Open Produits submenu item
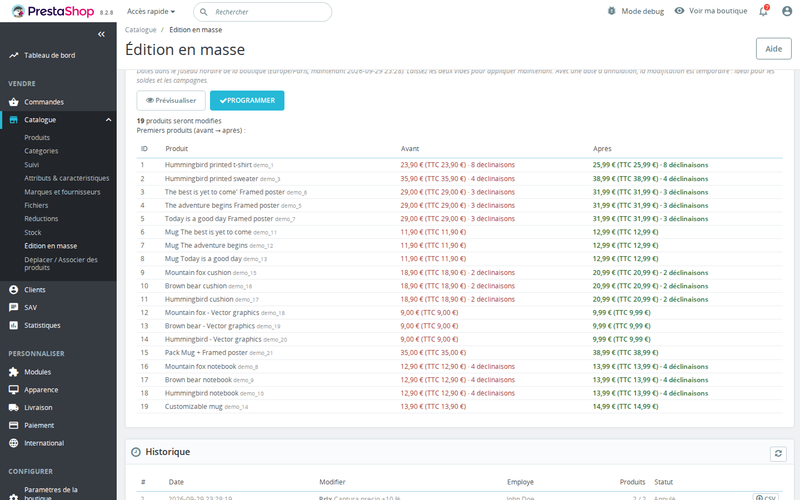 37,138
